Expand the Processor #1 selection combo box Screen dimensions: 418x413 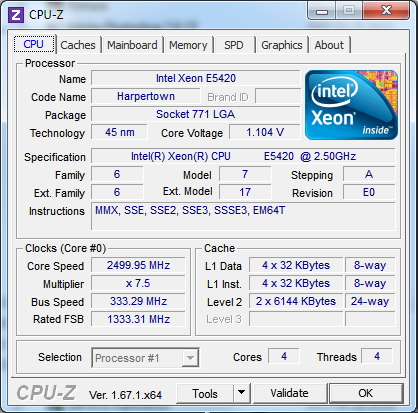tap(145, 358)
